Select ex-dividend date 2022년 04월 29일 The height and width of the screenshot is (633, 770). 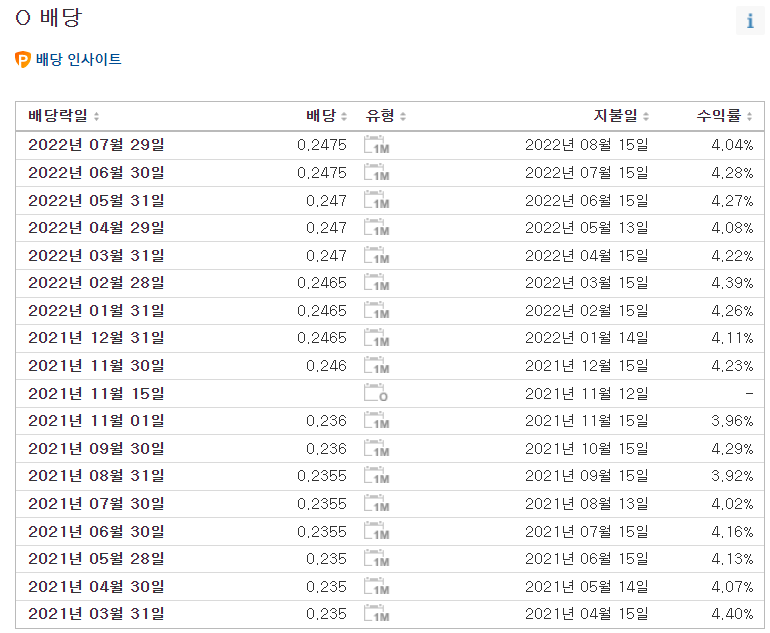(96, 228)
